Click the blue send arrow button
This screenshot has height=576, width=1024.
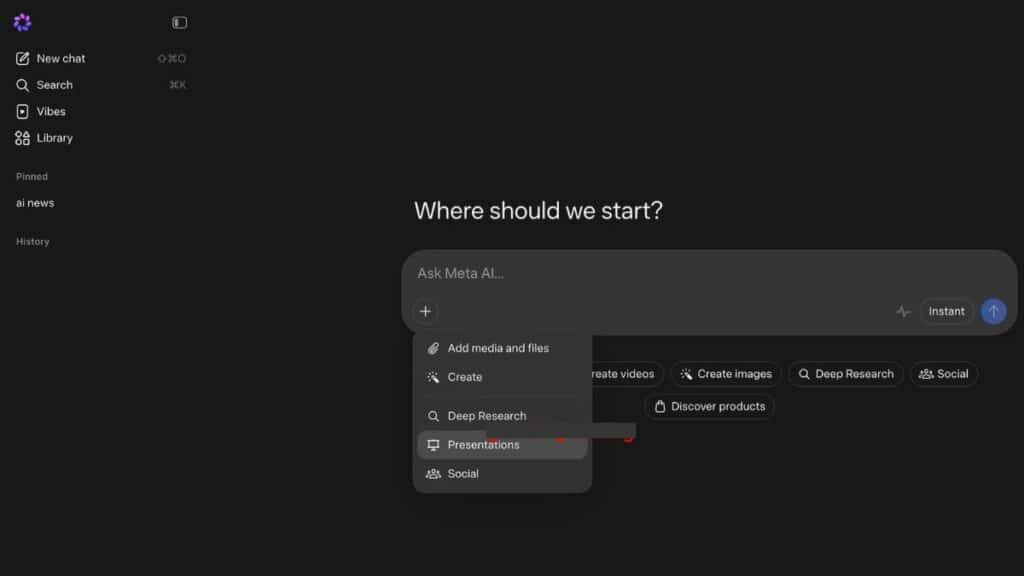click(993, 312)
